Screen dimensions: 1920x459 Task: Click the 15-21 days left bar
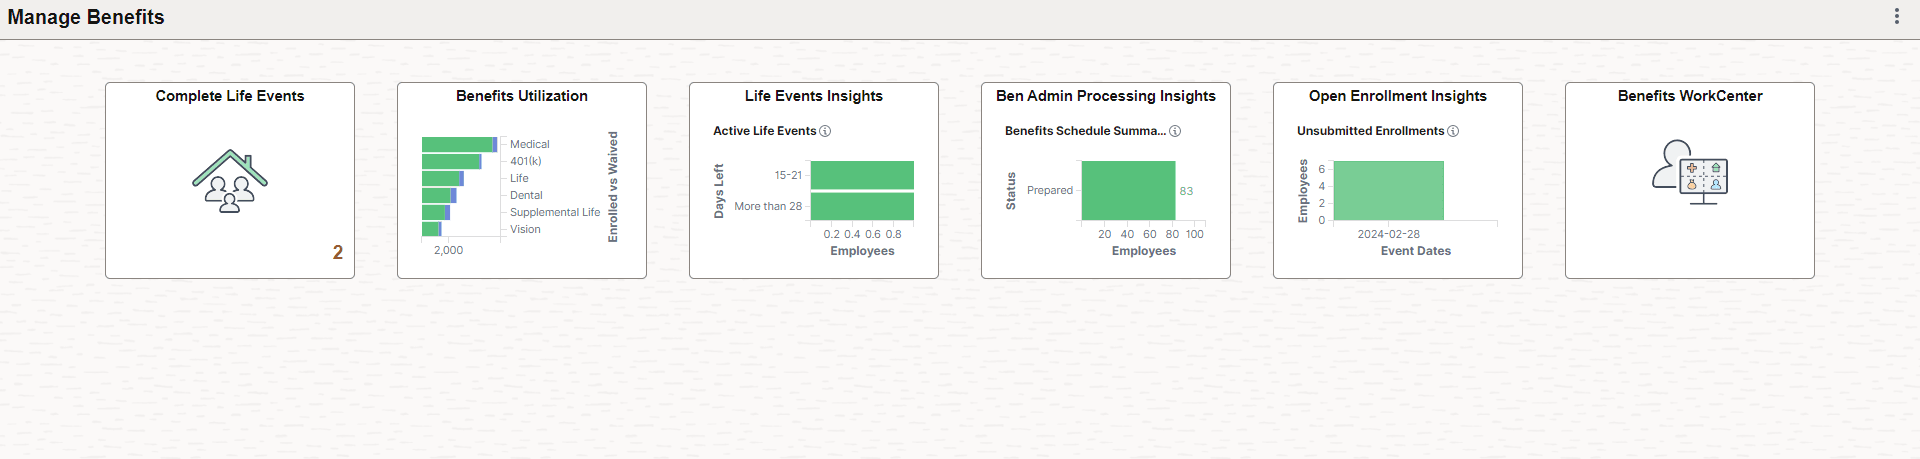pos(862,175)
